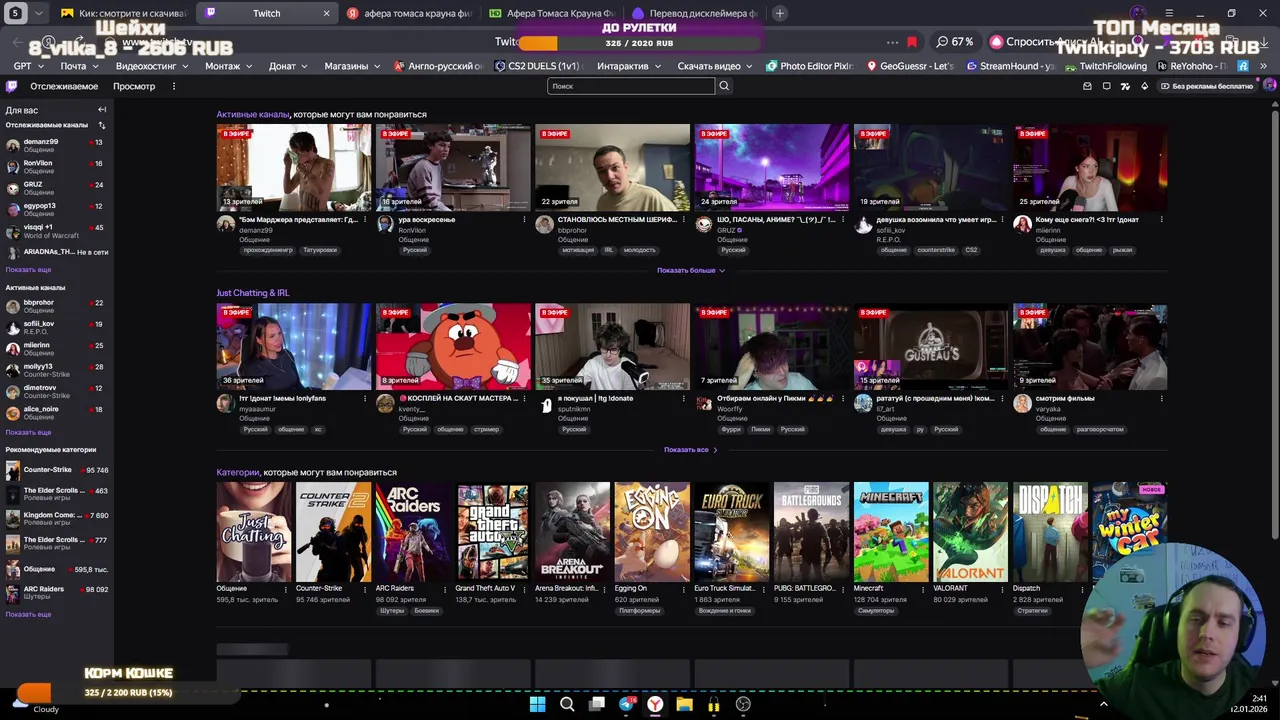Viewport: 1280px width, 720px height.
Task: Open the Скачать видео bookmarks dropdown
Action: pyautogui.click(x=715, y=66)
